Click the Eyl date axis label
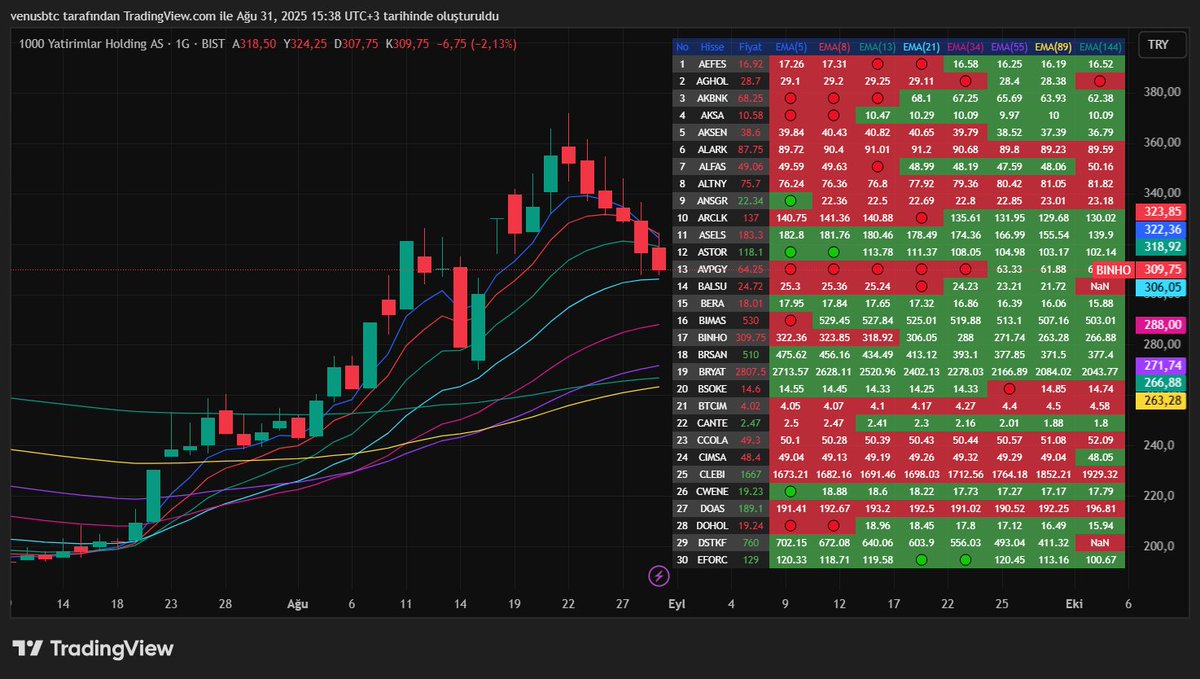 (x=677, y=604)
